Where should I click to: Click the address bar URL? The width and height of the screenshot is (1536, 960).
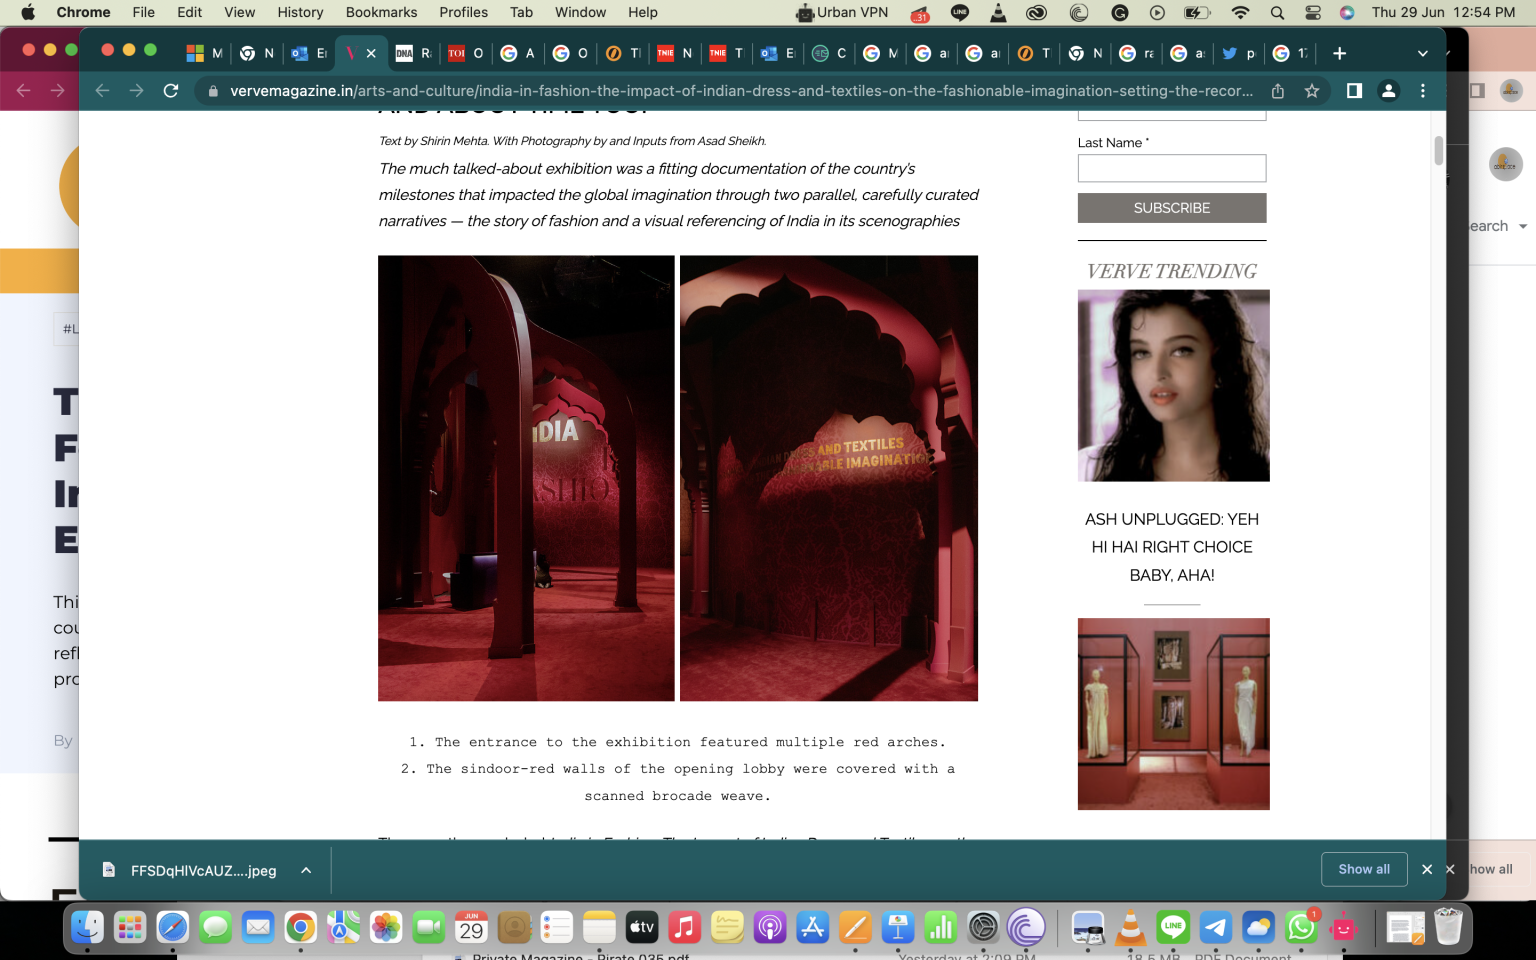pyautogui.click(x=741, y=91)
